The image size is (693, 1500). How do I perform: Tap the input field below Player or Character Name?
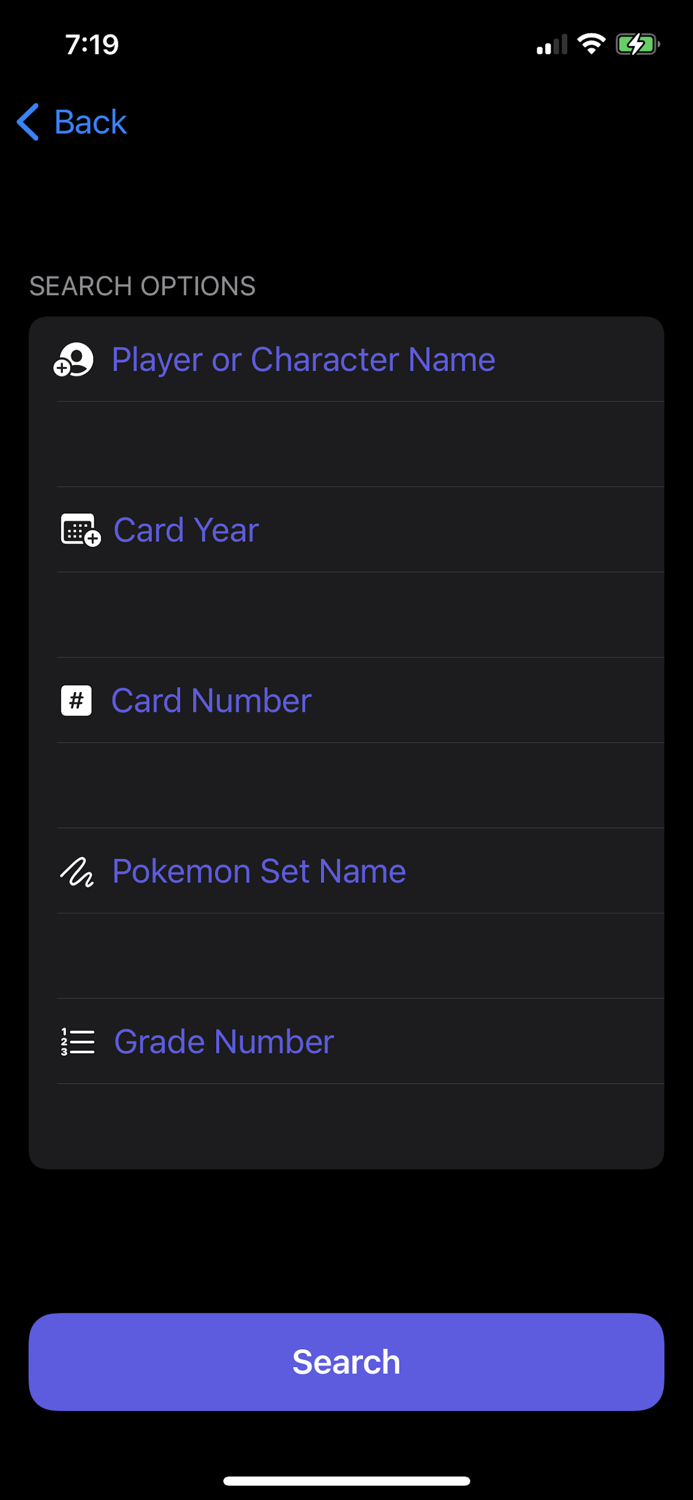pyautogui.click(x=346, y=443)
